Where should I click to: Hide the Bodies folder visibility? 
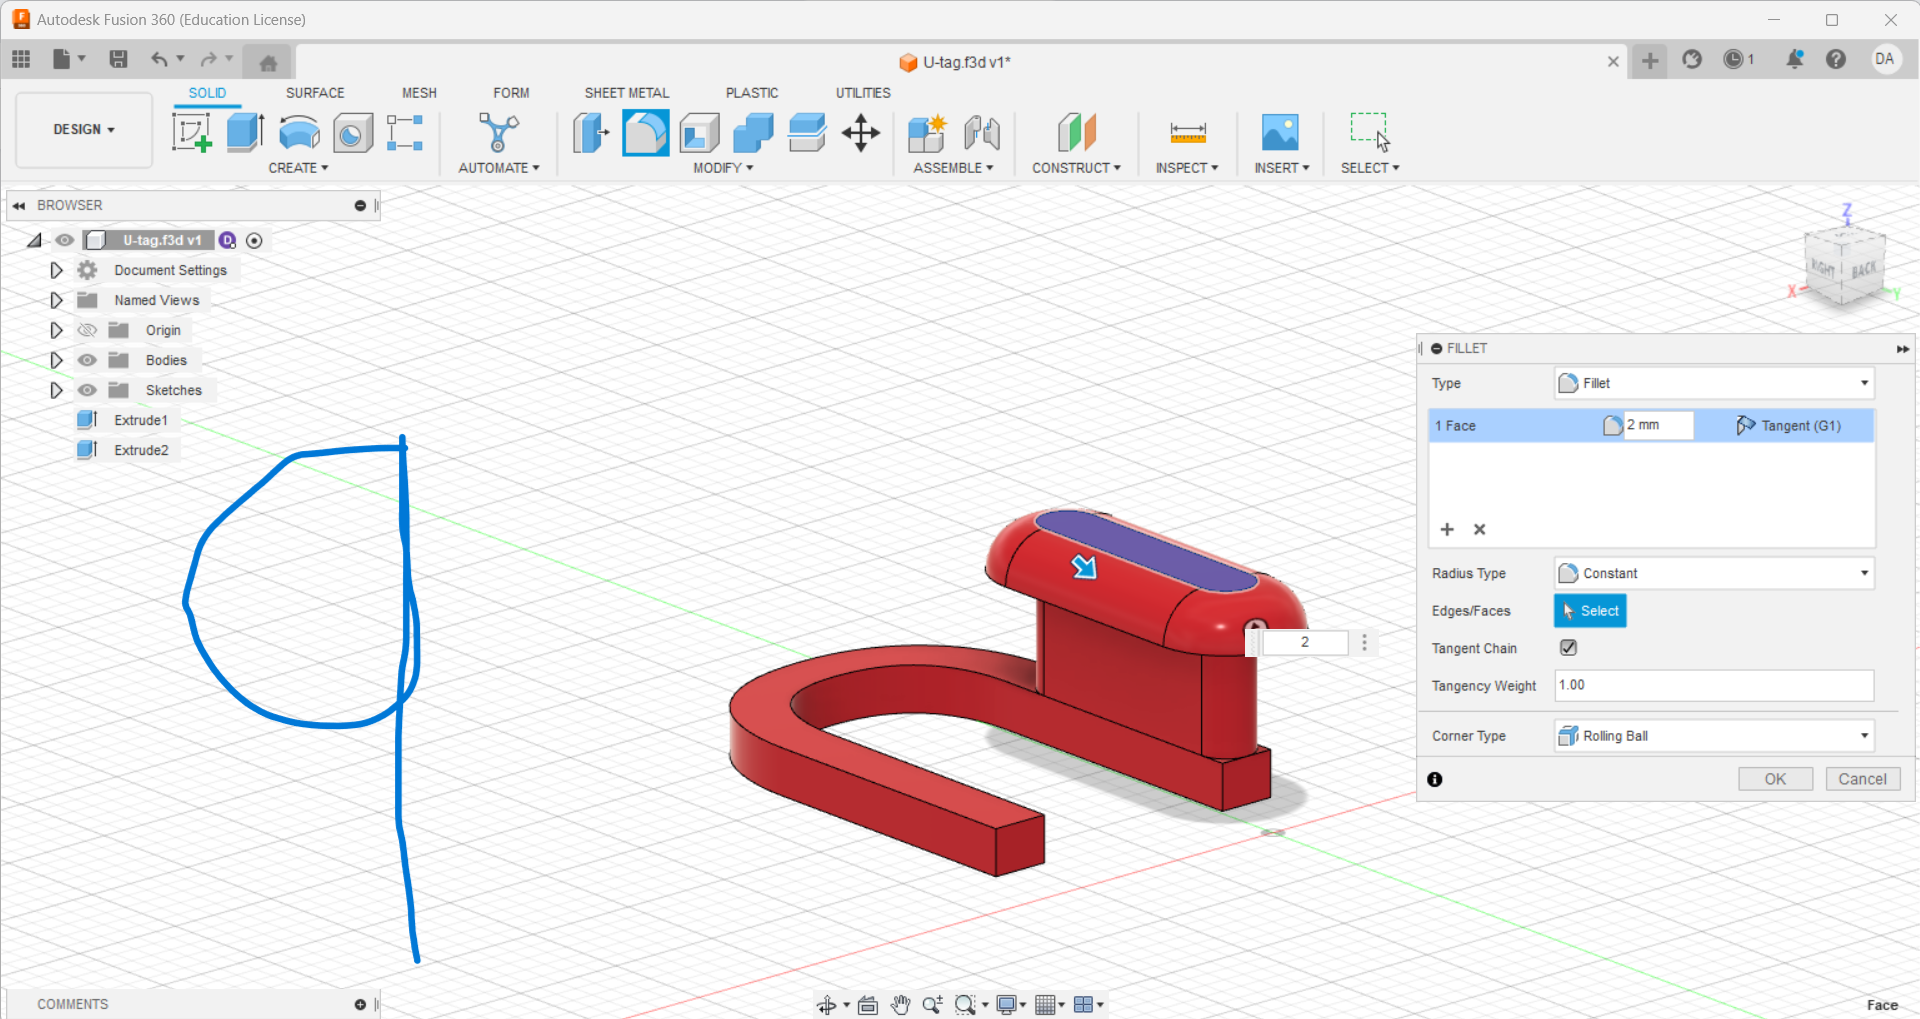pos(88,360)
